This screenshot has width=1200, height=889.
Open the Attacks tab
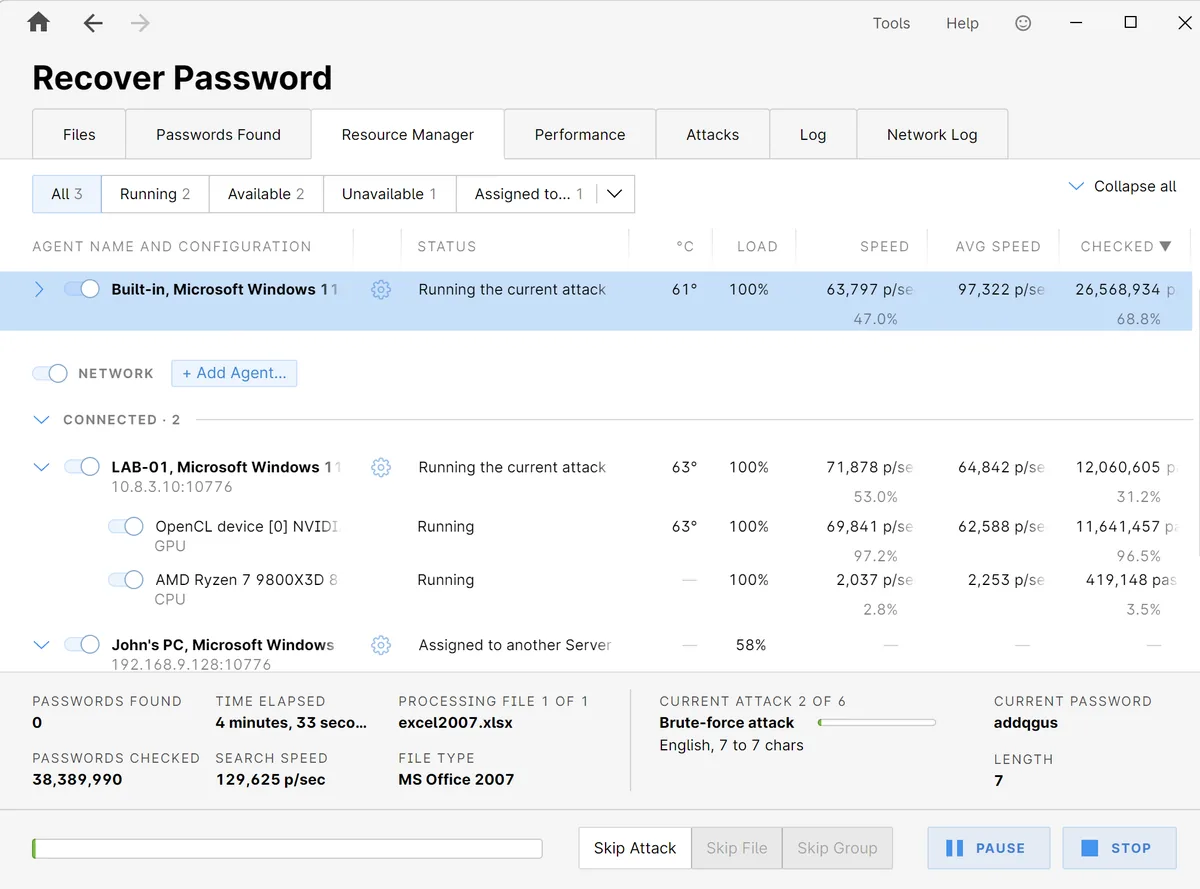[713, 134]
